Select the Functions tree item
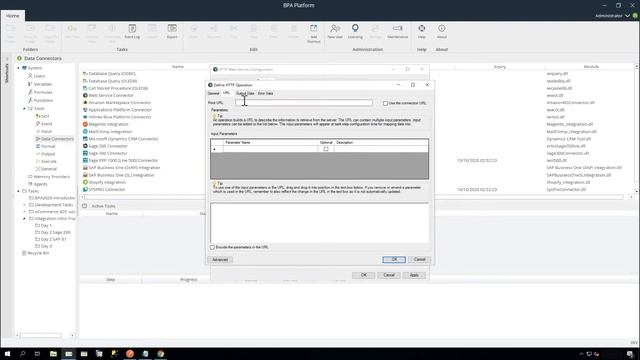The image size is (640, 360). (43, 100)
